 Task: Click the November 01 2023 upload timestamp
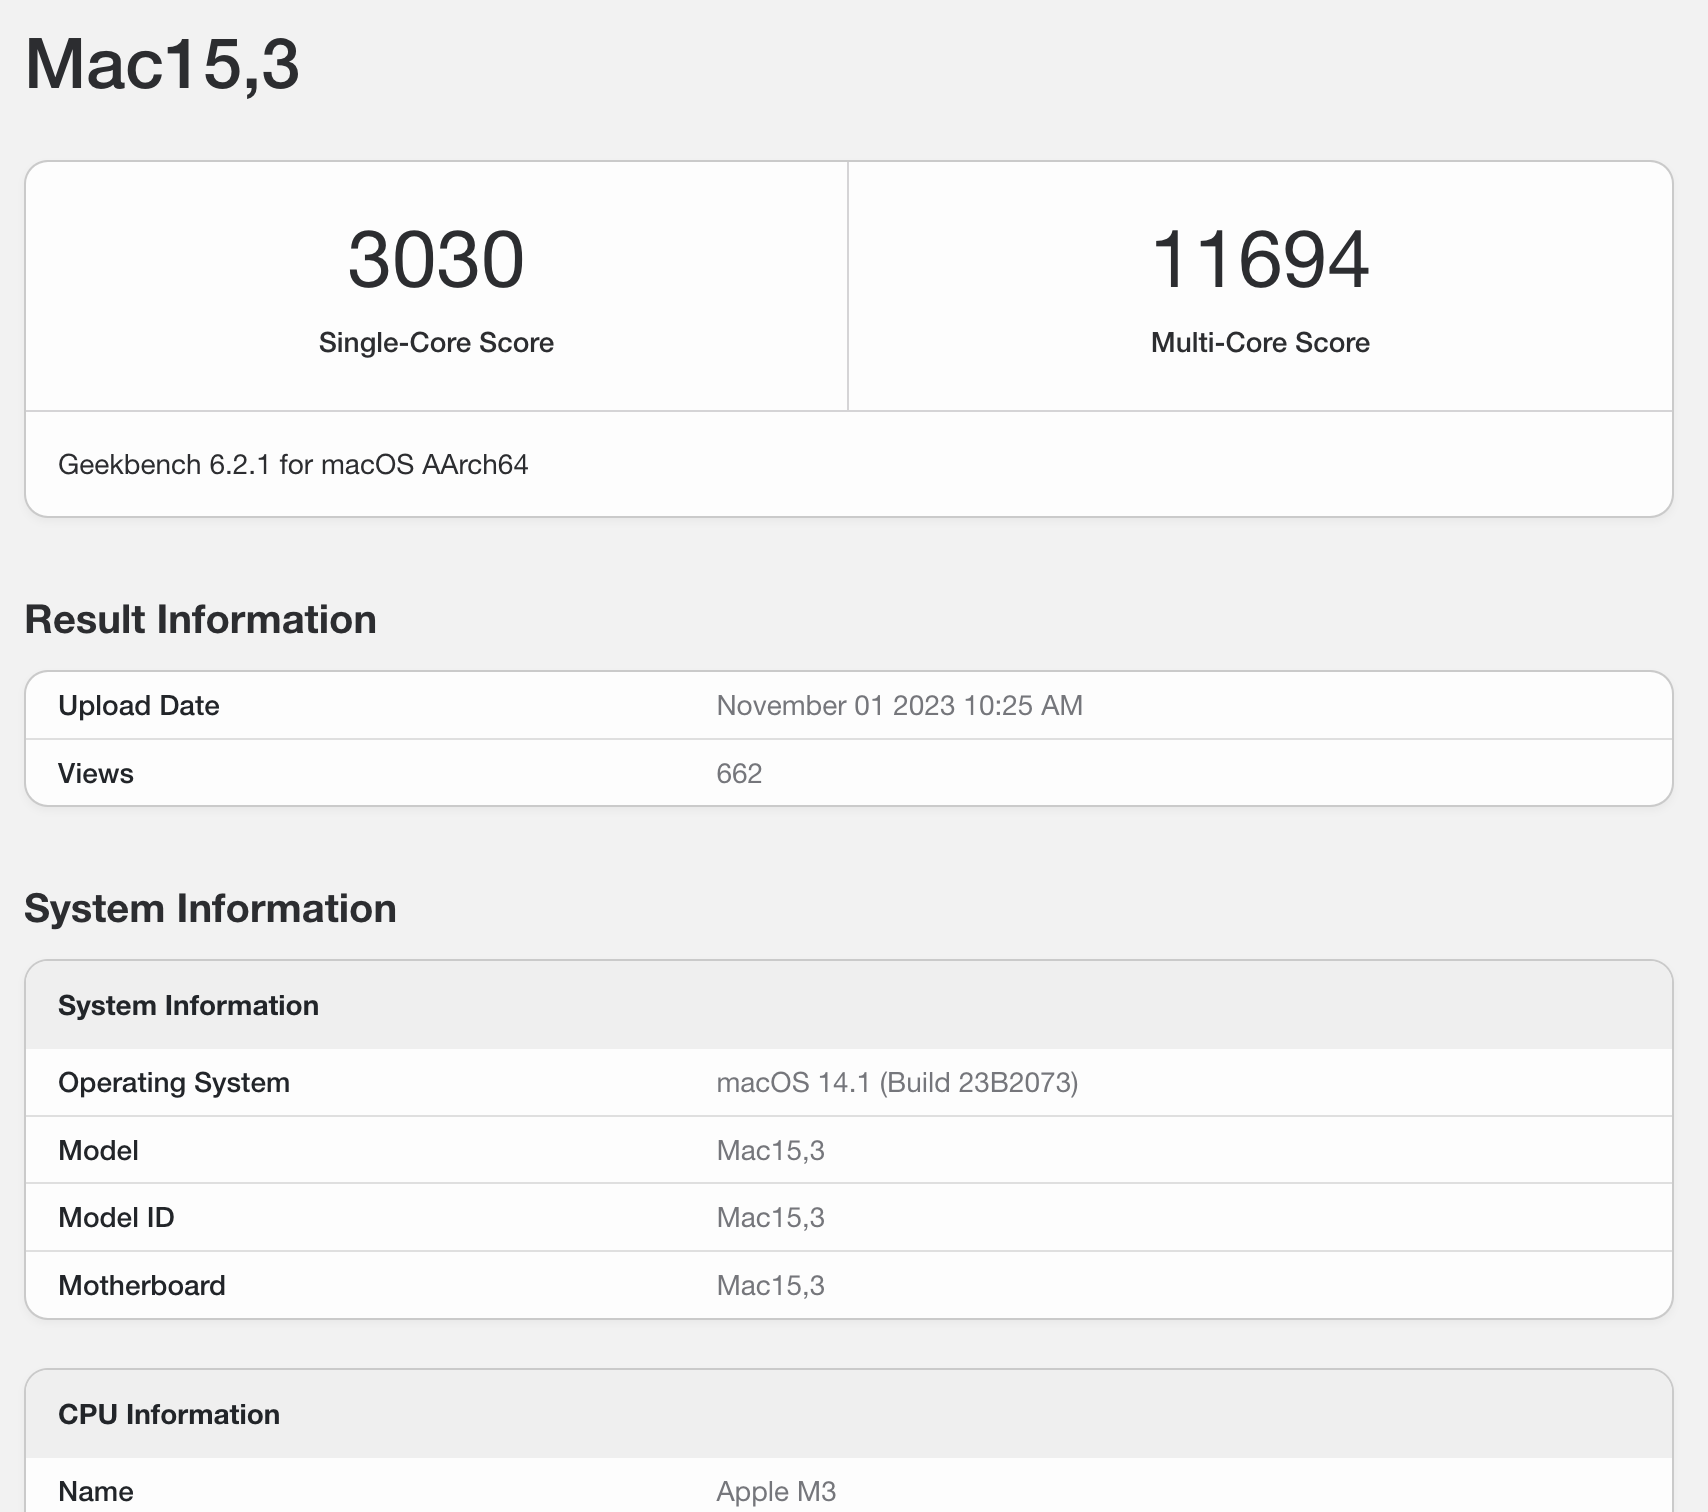click(899, 705)
